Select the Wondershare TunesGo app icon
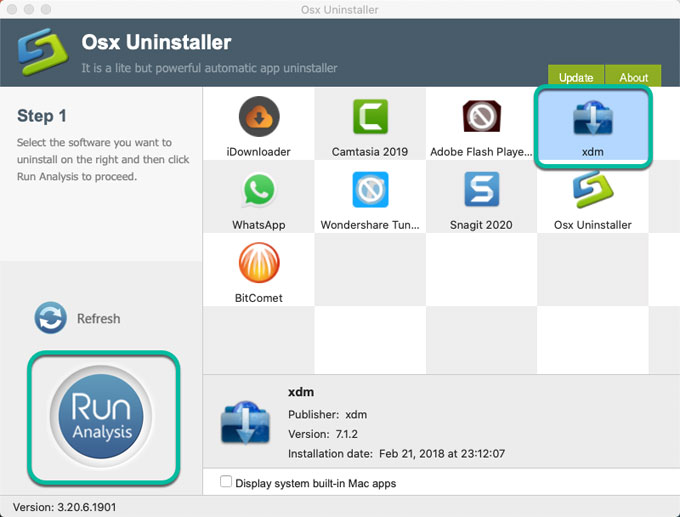 (x=370, y=190)
